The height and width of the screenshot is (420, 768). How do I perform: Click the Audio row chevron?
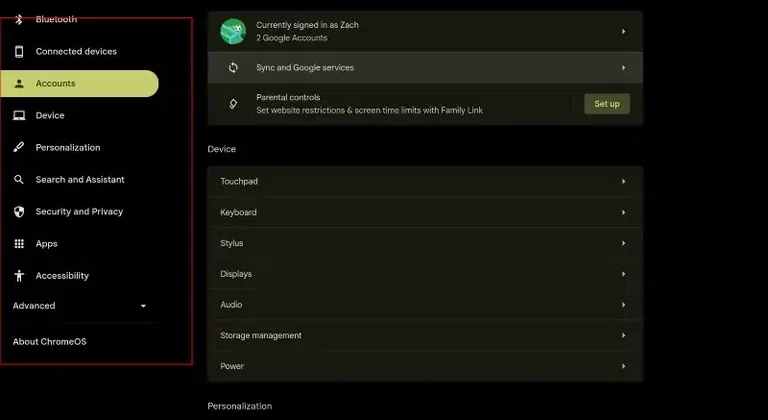624,305
